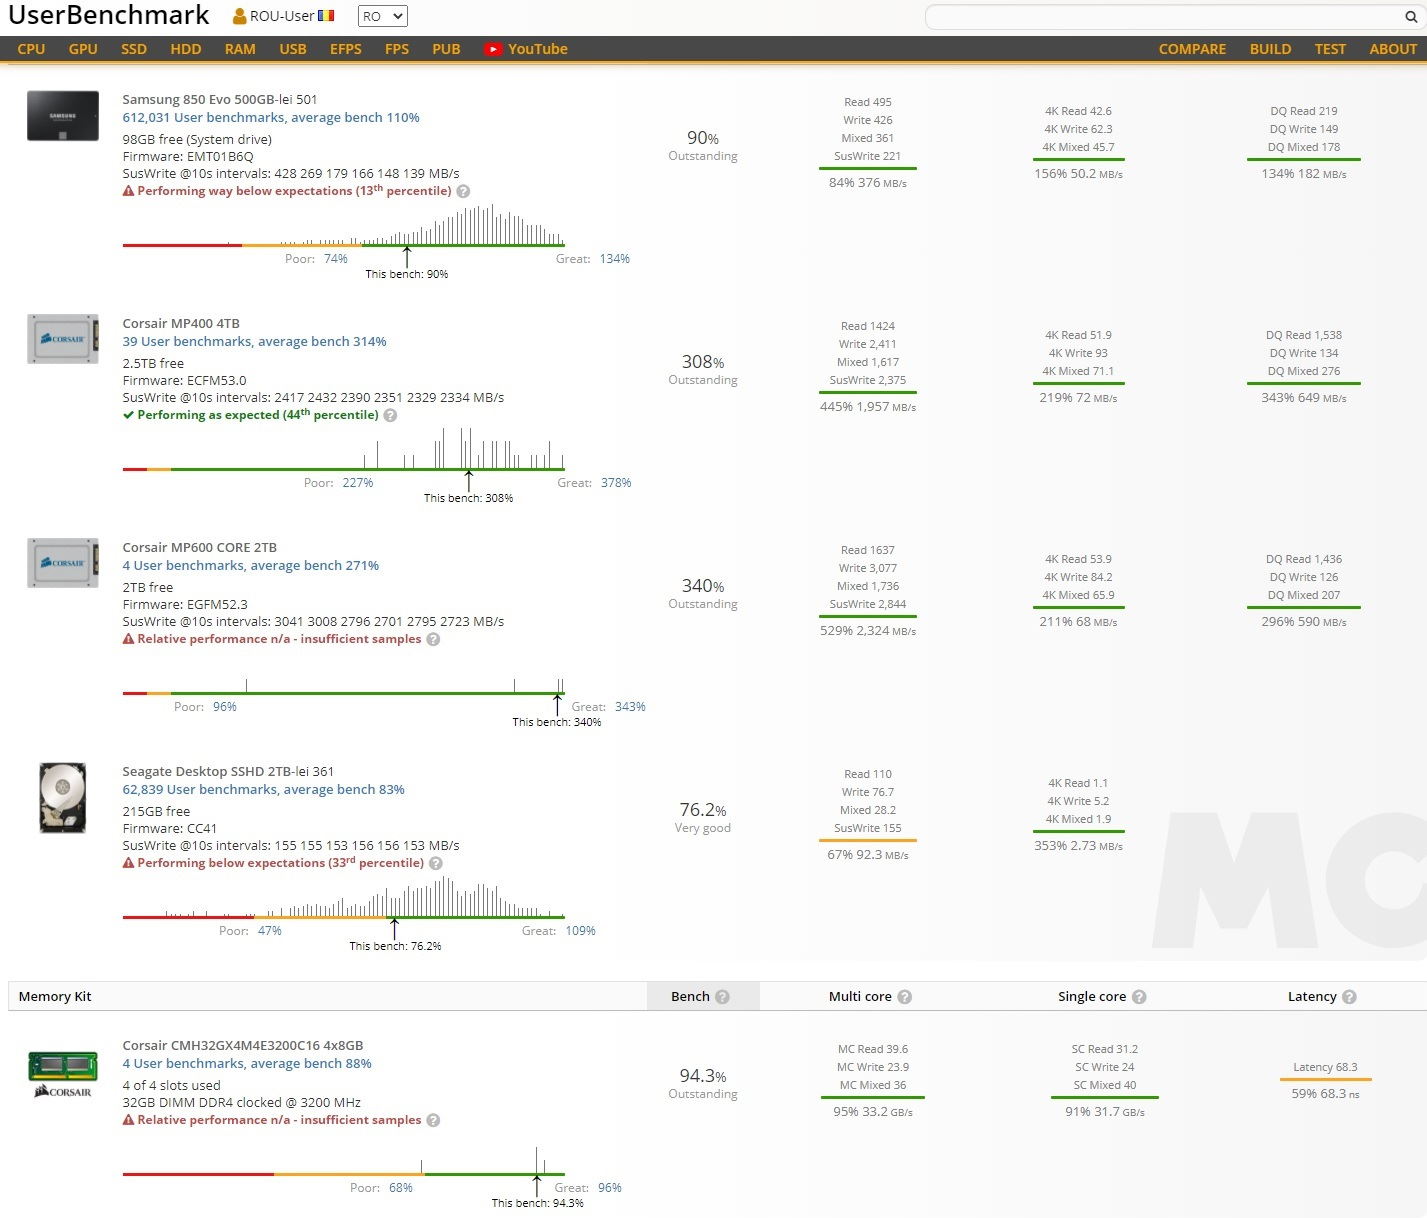Open the YouTube link in navigation bar
The image size is (1427, 1218).
(x=526, y=49)
